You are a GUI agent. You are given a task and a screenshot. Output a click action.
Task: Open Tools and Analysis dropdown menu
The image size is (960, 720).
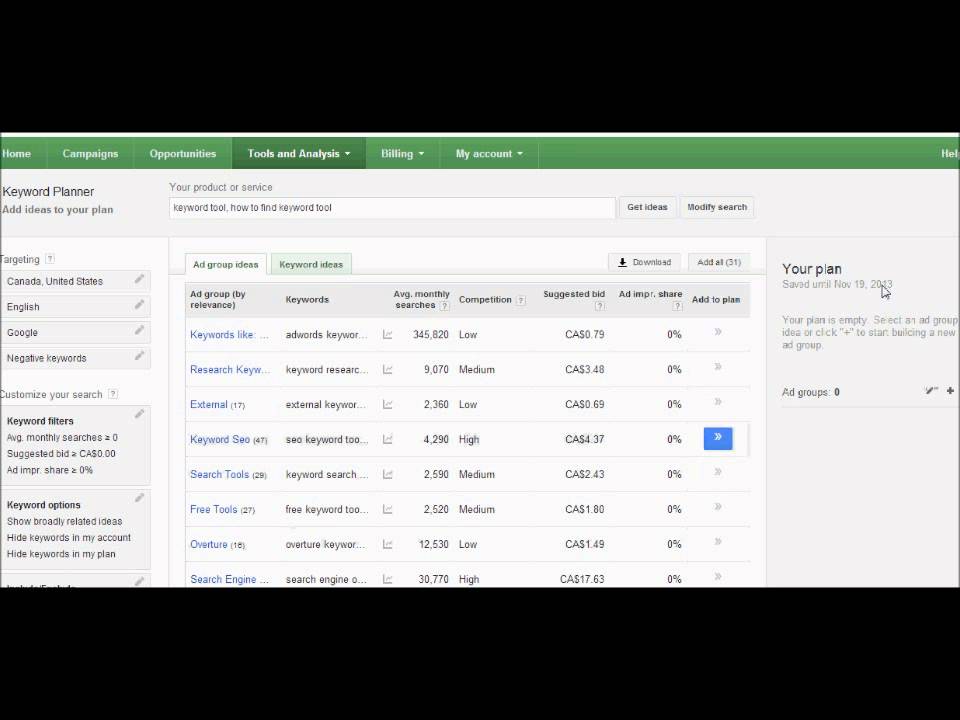[299, 153]
